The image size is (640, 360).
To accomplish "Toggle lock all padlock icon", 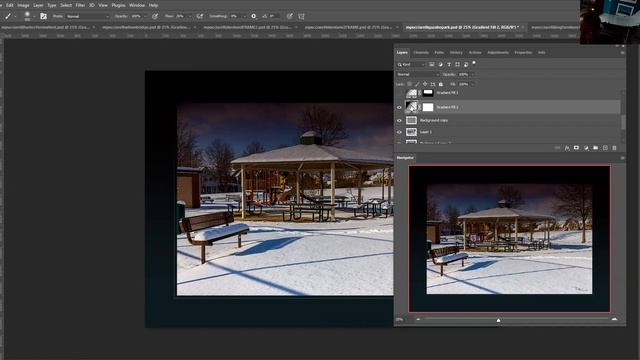I will click(x=440, y=84).
